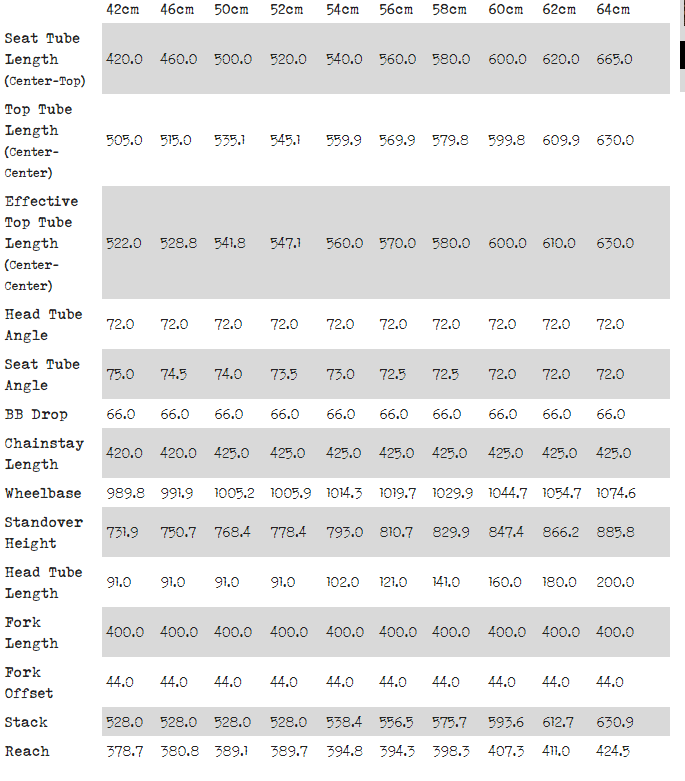Select Head Tube Length value 200.0
The image size is (685, 781).
pos(615,582)
